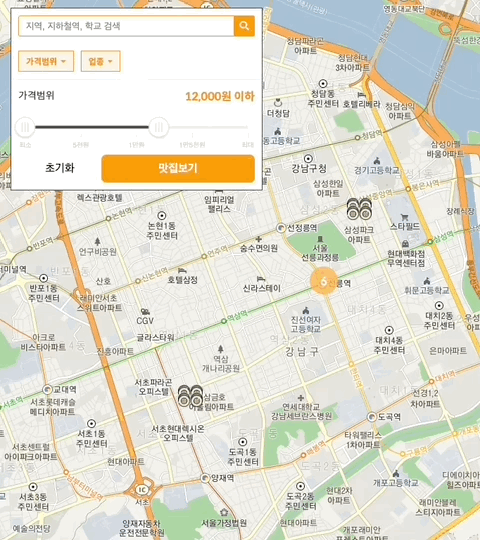480x540 pixels.
Task: Expand the 업종 dropdown filter
Action: pos(101,61)
